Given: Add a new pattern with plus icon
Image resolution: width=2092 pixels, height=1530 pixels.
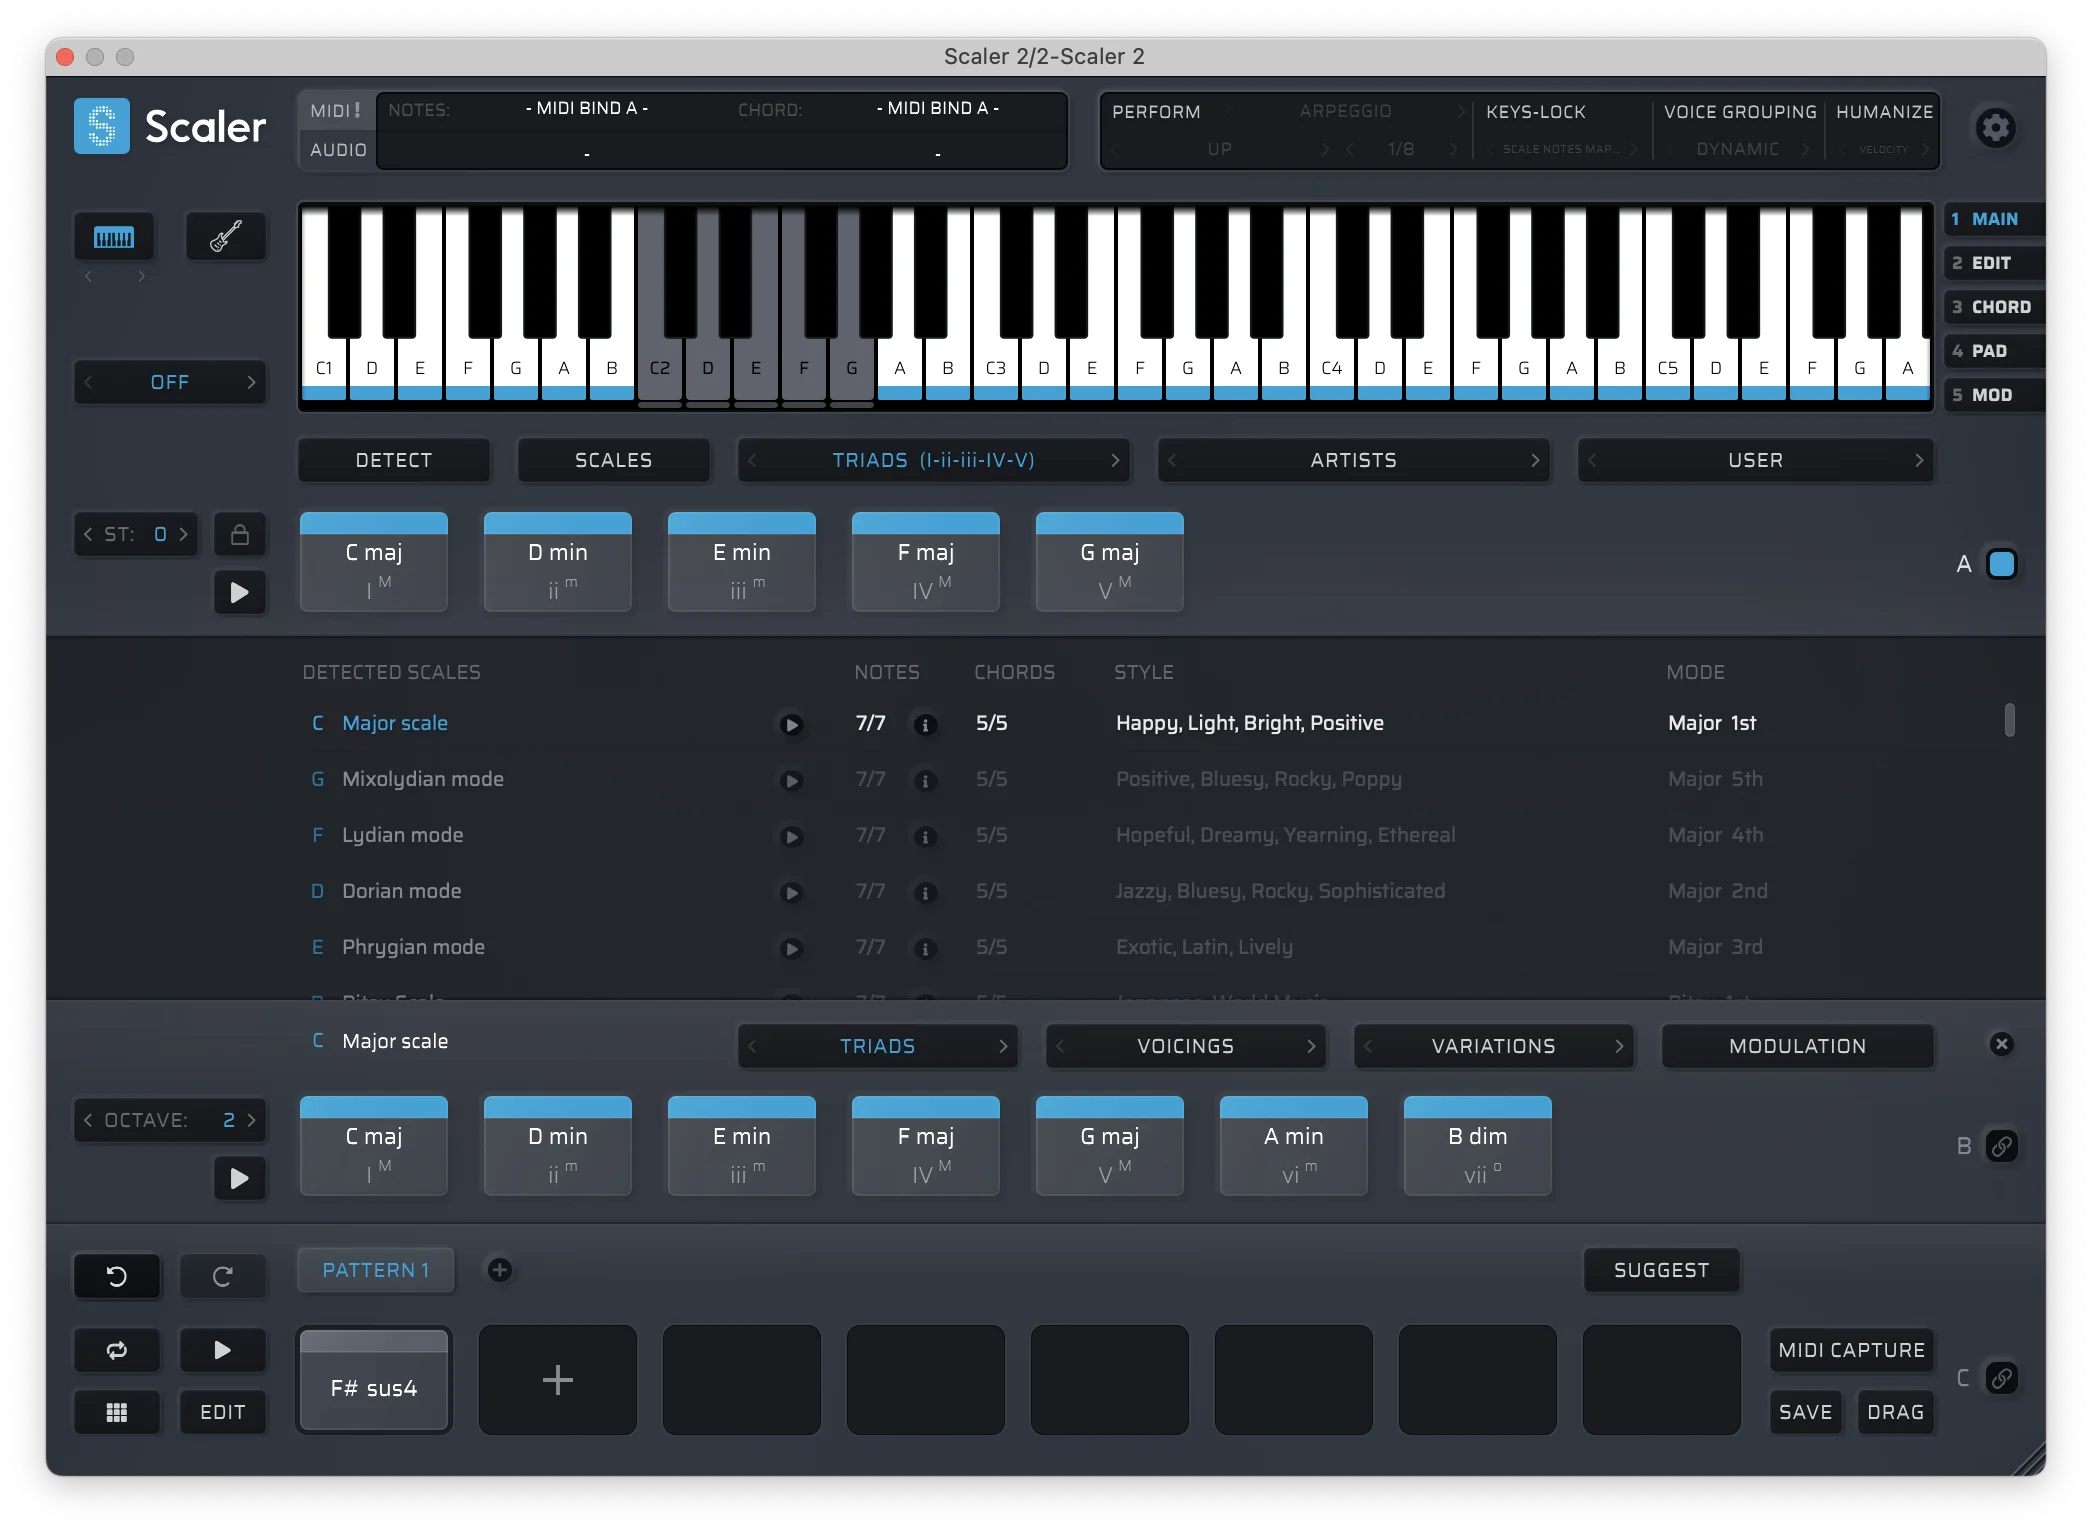Looking at the screenshot, I should (x=500, y=1270).
